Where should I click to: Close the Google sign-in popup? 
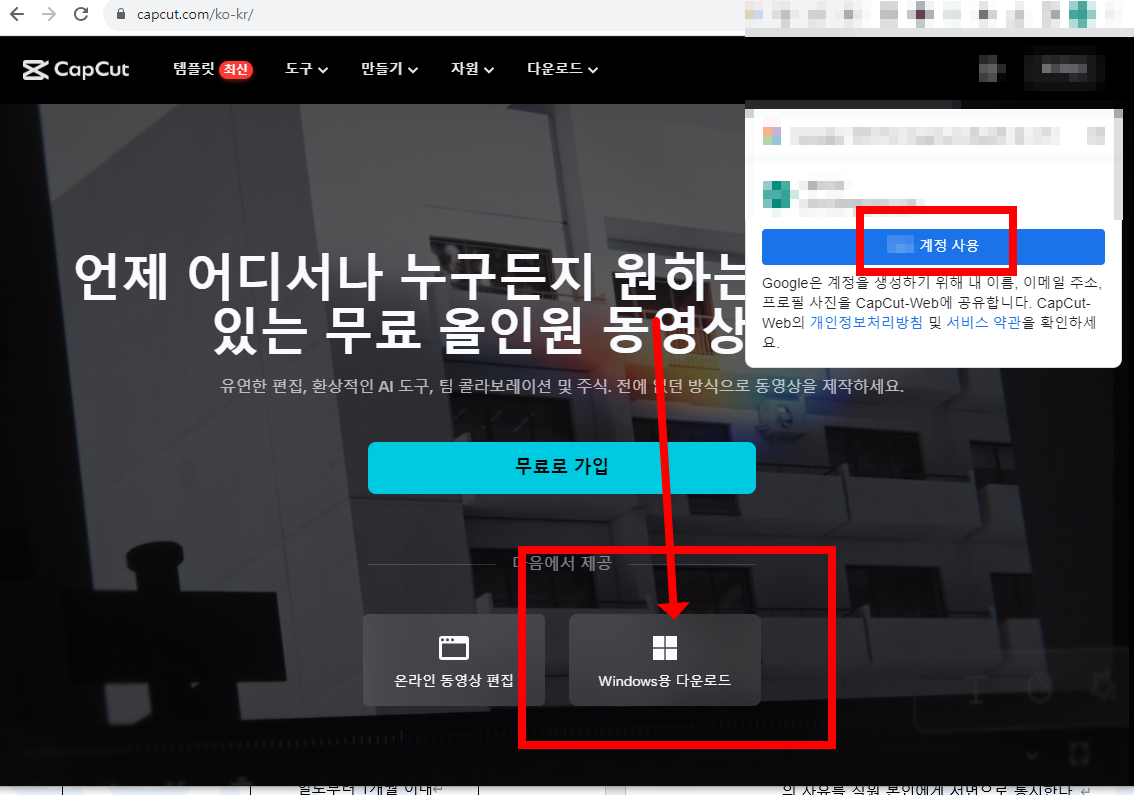(x=1096, y=135)
